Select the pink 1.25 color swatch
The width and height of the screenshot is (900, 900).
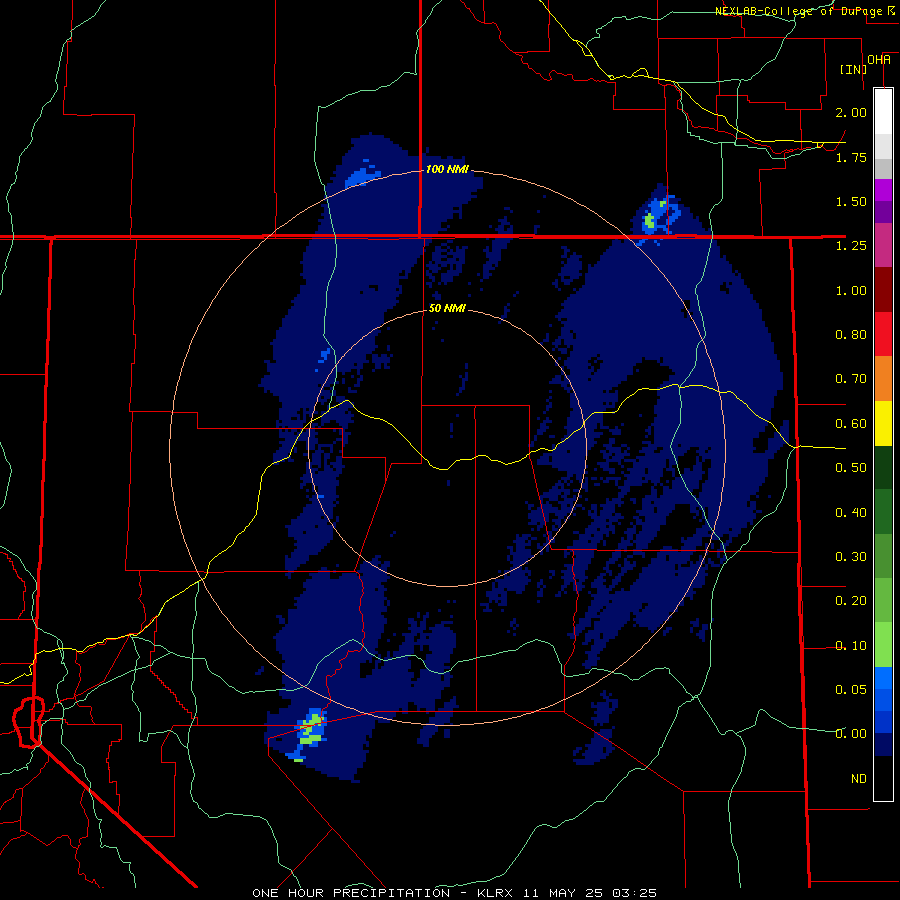883,245
